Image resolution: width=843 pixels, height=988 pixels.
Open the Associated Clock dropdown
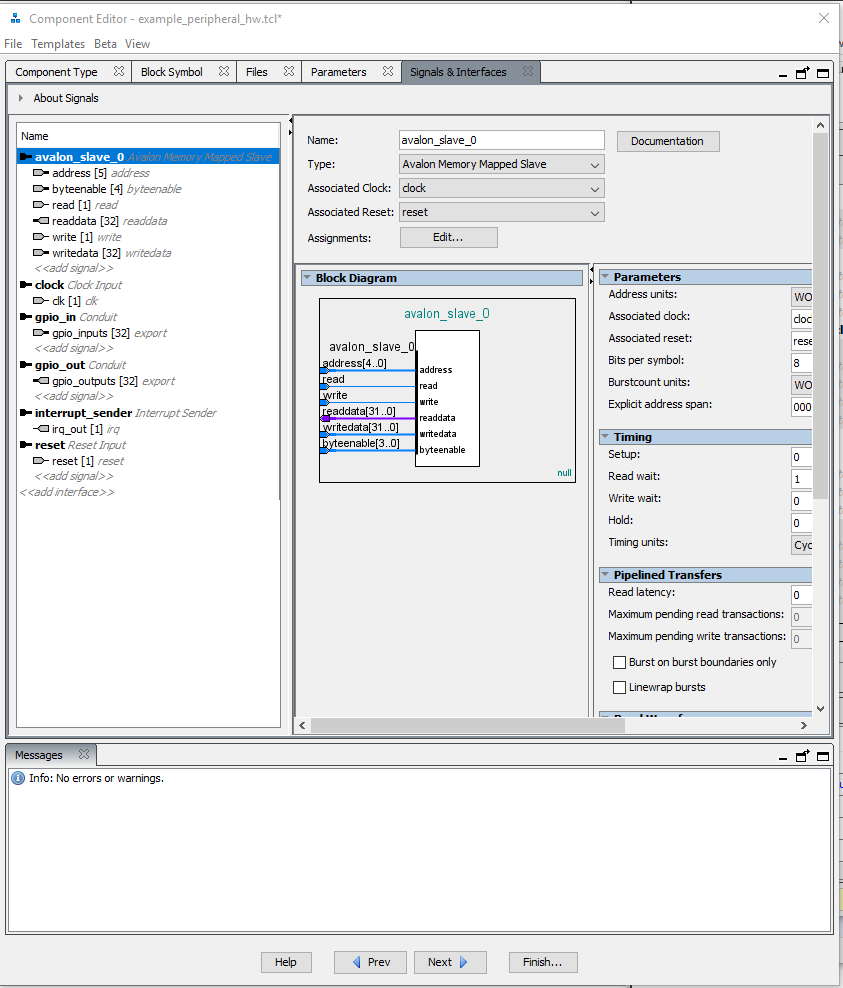[501, 188]
